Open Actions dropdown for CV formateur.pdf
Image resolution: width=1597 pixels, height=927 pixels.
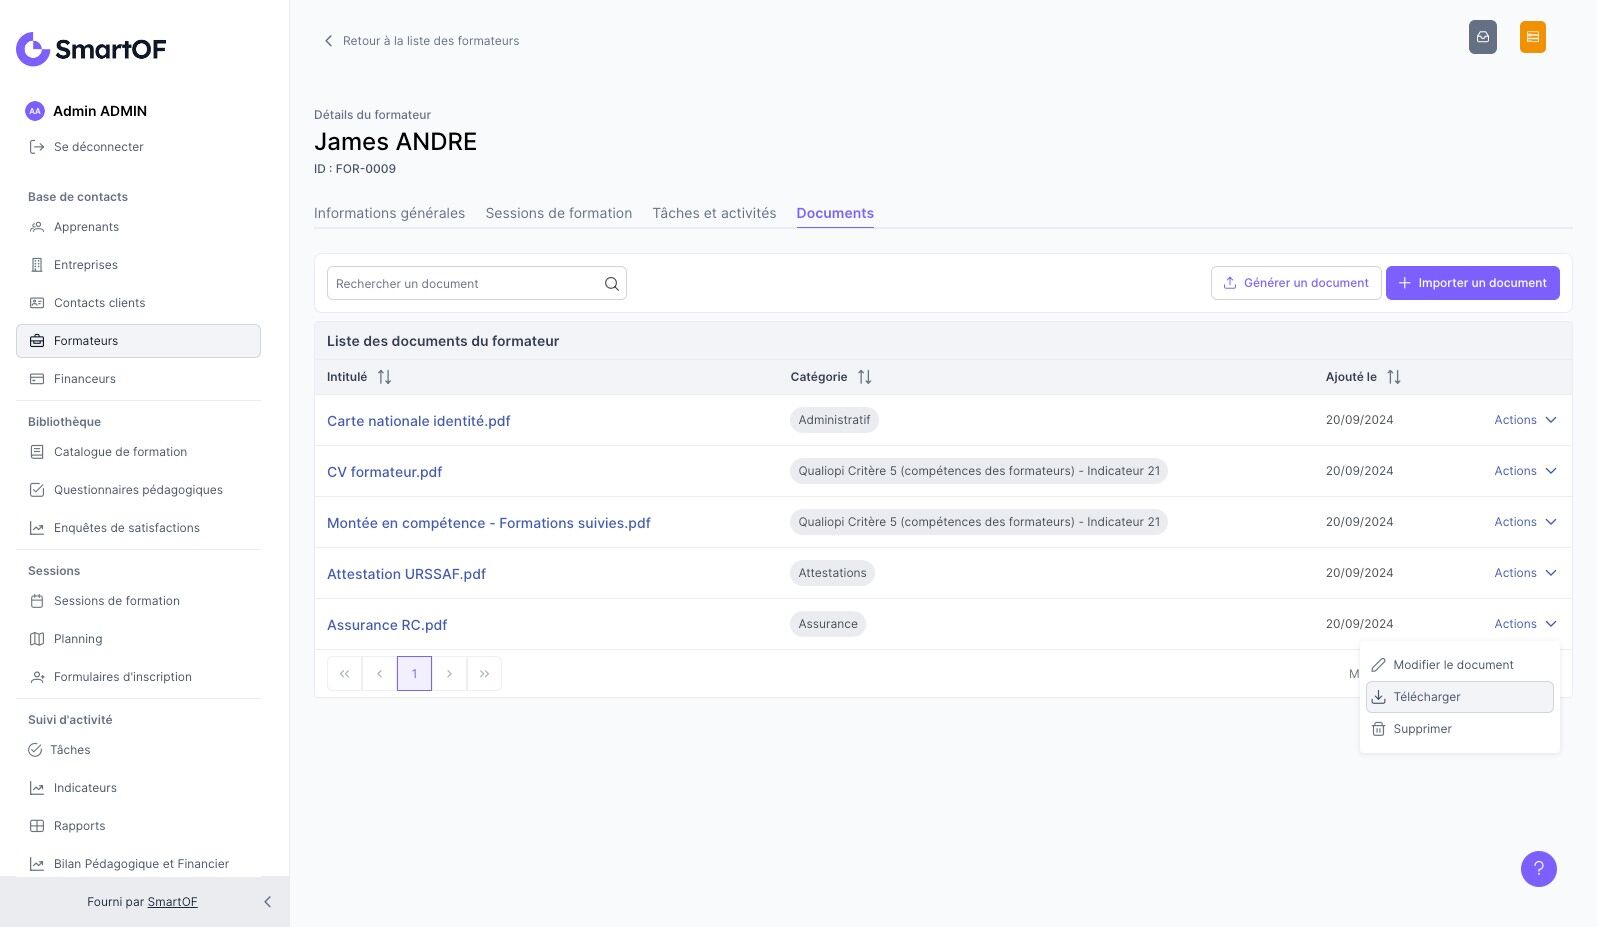(x=1525, y=471)
